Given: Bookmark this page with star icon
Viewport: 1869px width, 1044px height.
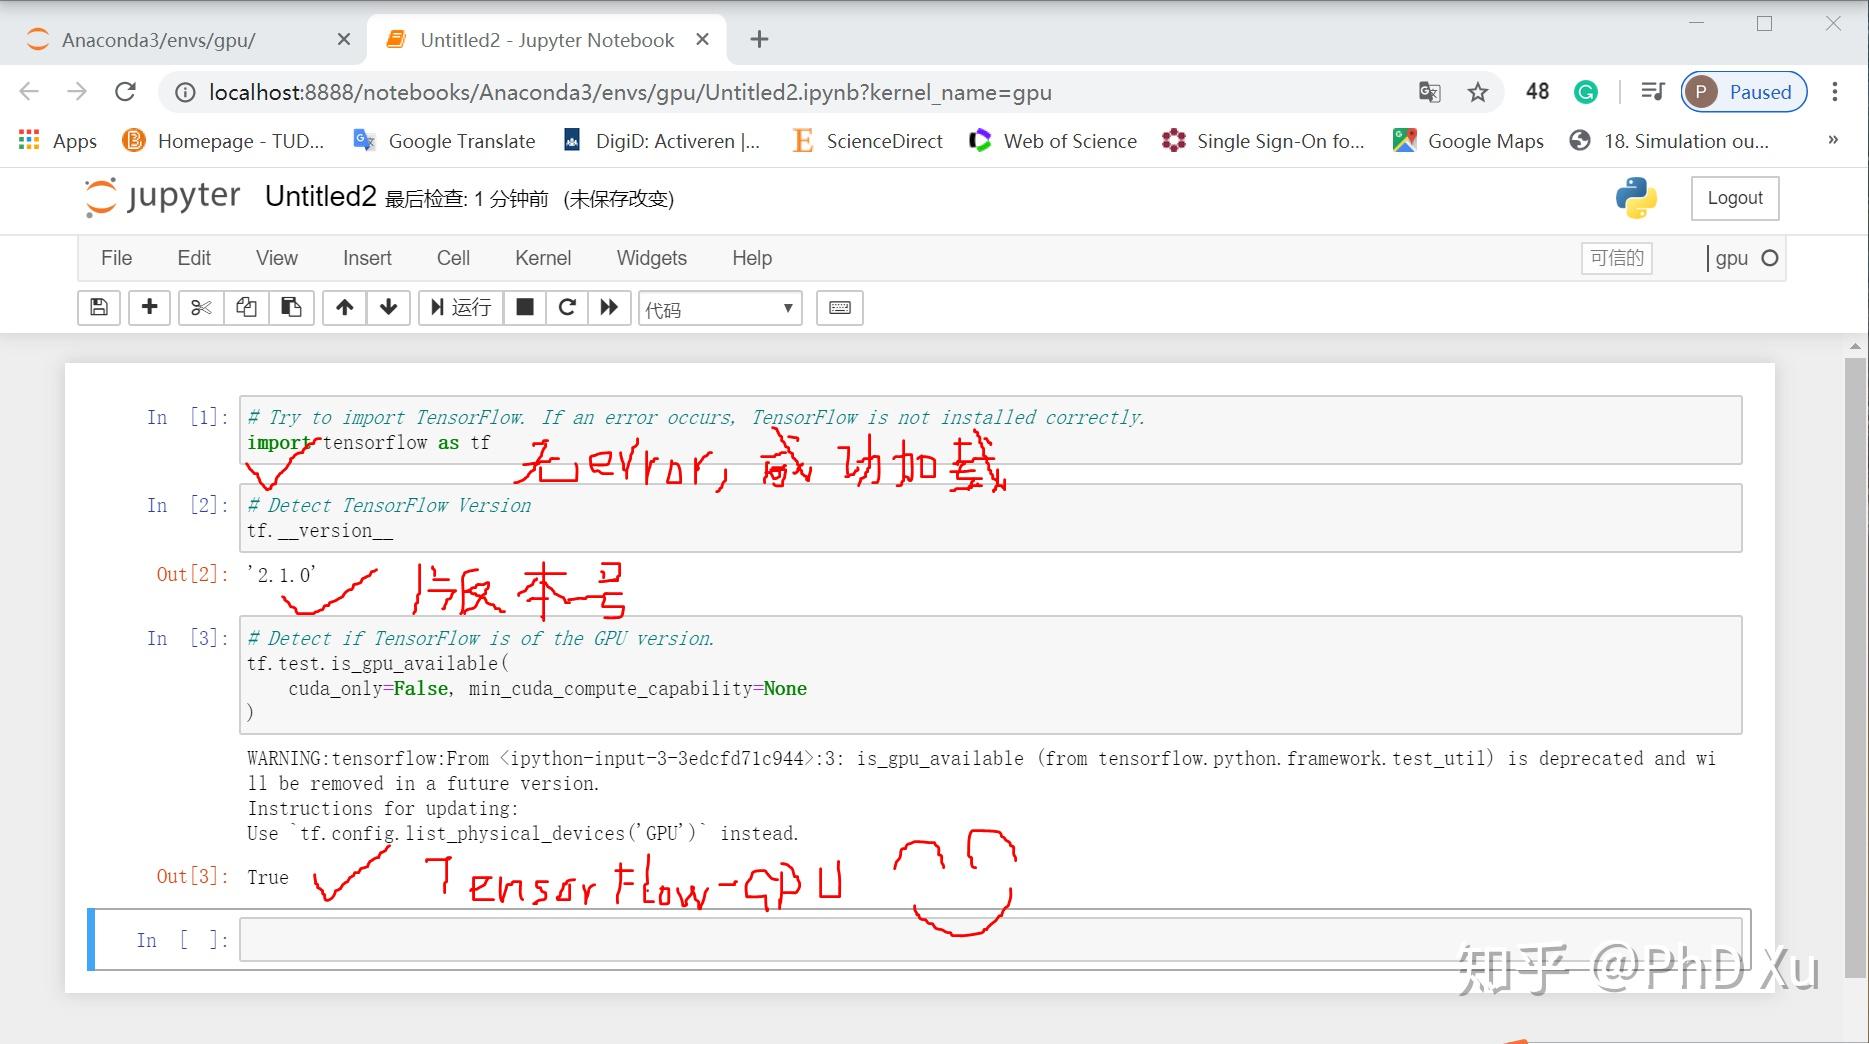Looking at the screenshot, I should 1478,92.
